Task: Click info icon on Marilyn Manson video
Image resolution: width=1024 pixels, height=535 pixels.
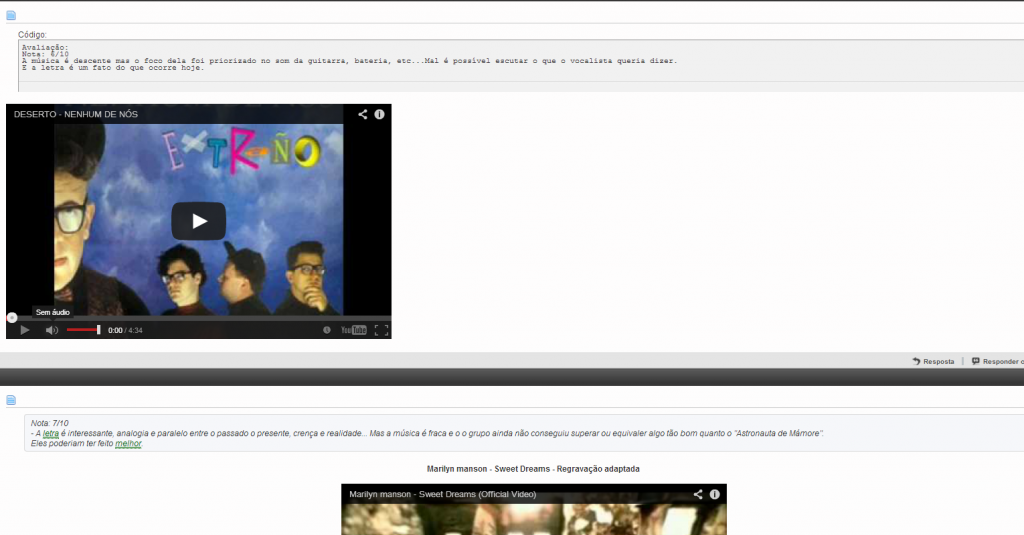Action: 715,494
